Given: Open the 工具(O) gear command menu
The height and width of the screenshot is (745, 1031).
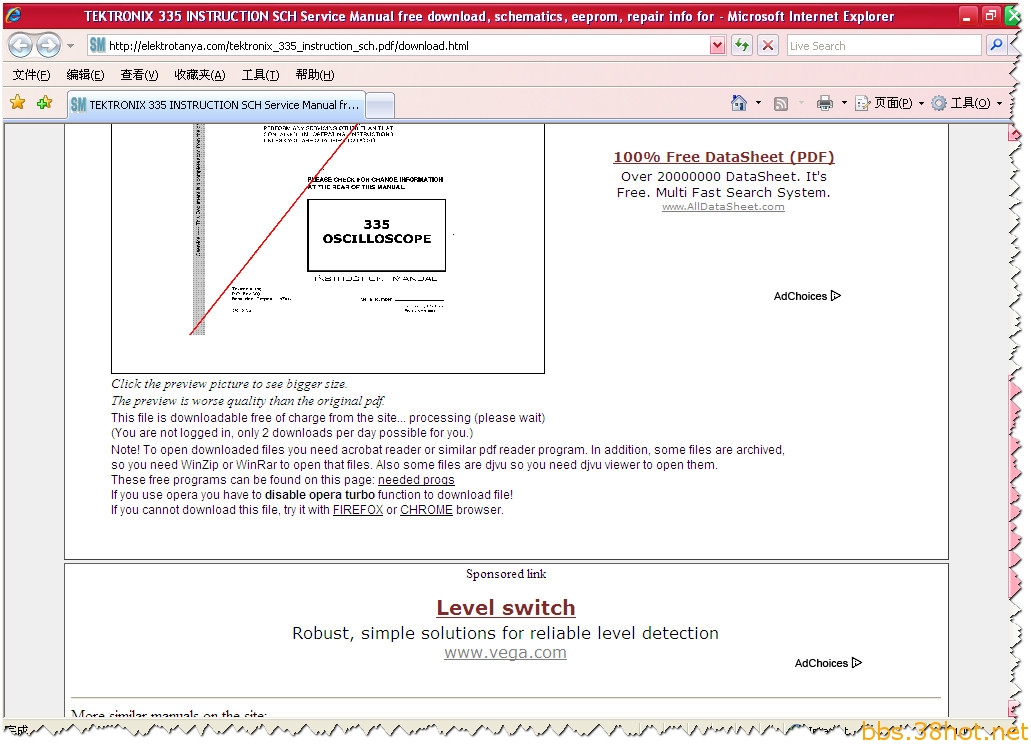Looking at the screenshot, I should point(967,103).
